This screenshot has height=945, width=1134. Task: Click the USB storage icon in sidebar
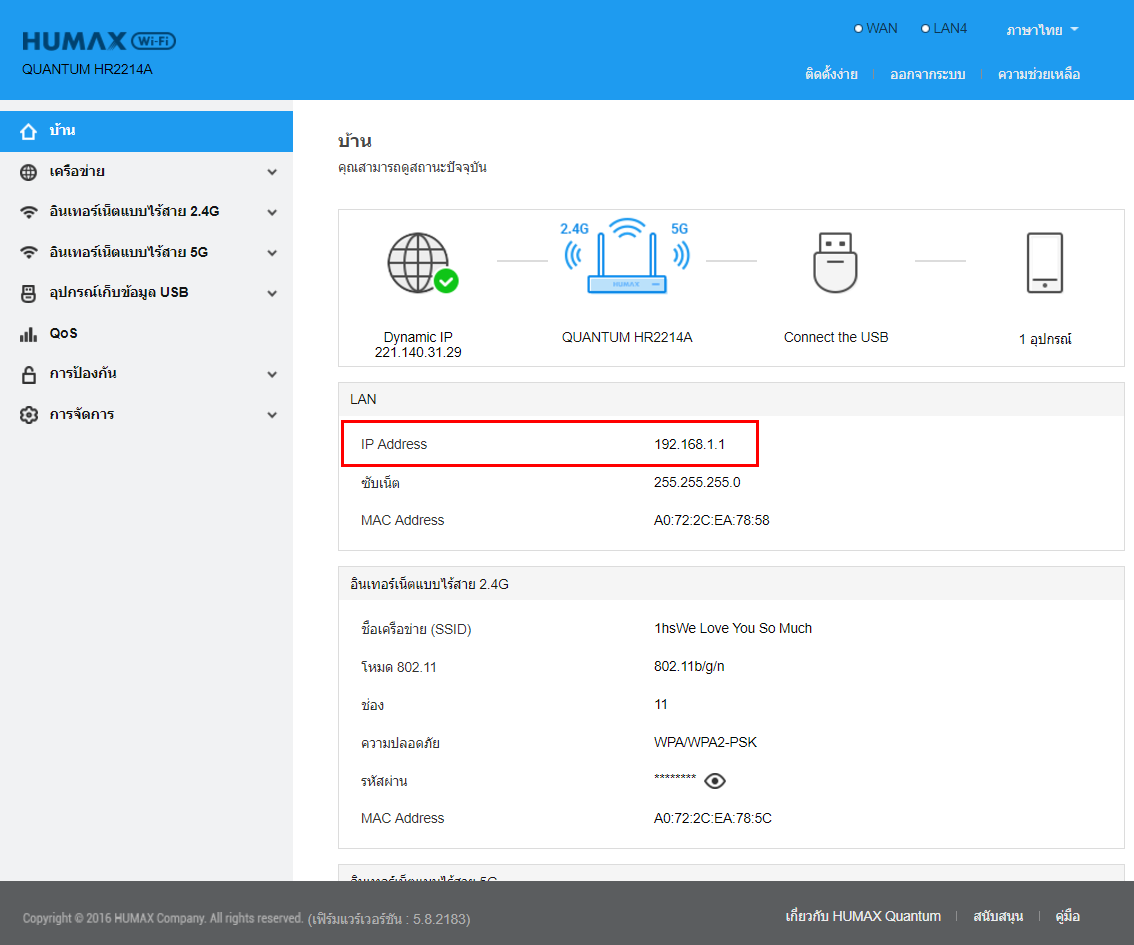pos(28,294)
